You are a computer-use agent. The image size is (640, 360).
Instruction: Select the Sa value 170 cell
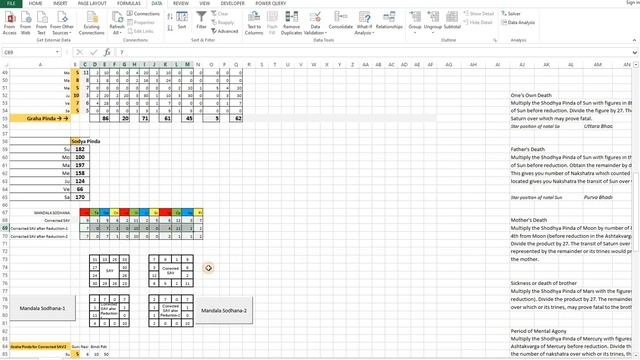tap(80, 197)
